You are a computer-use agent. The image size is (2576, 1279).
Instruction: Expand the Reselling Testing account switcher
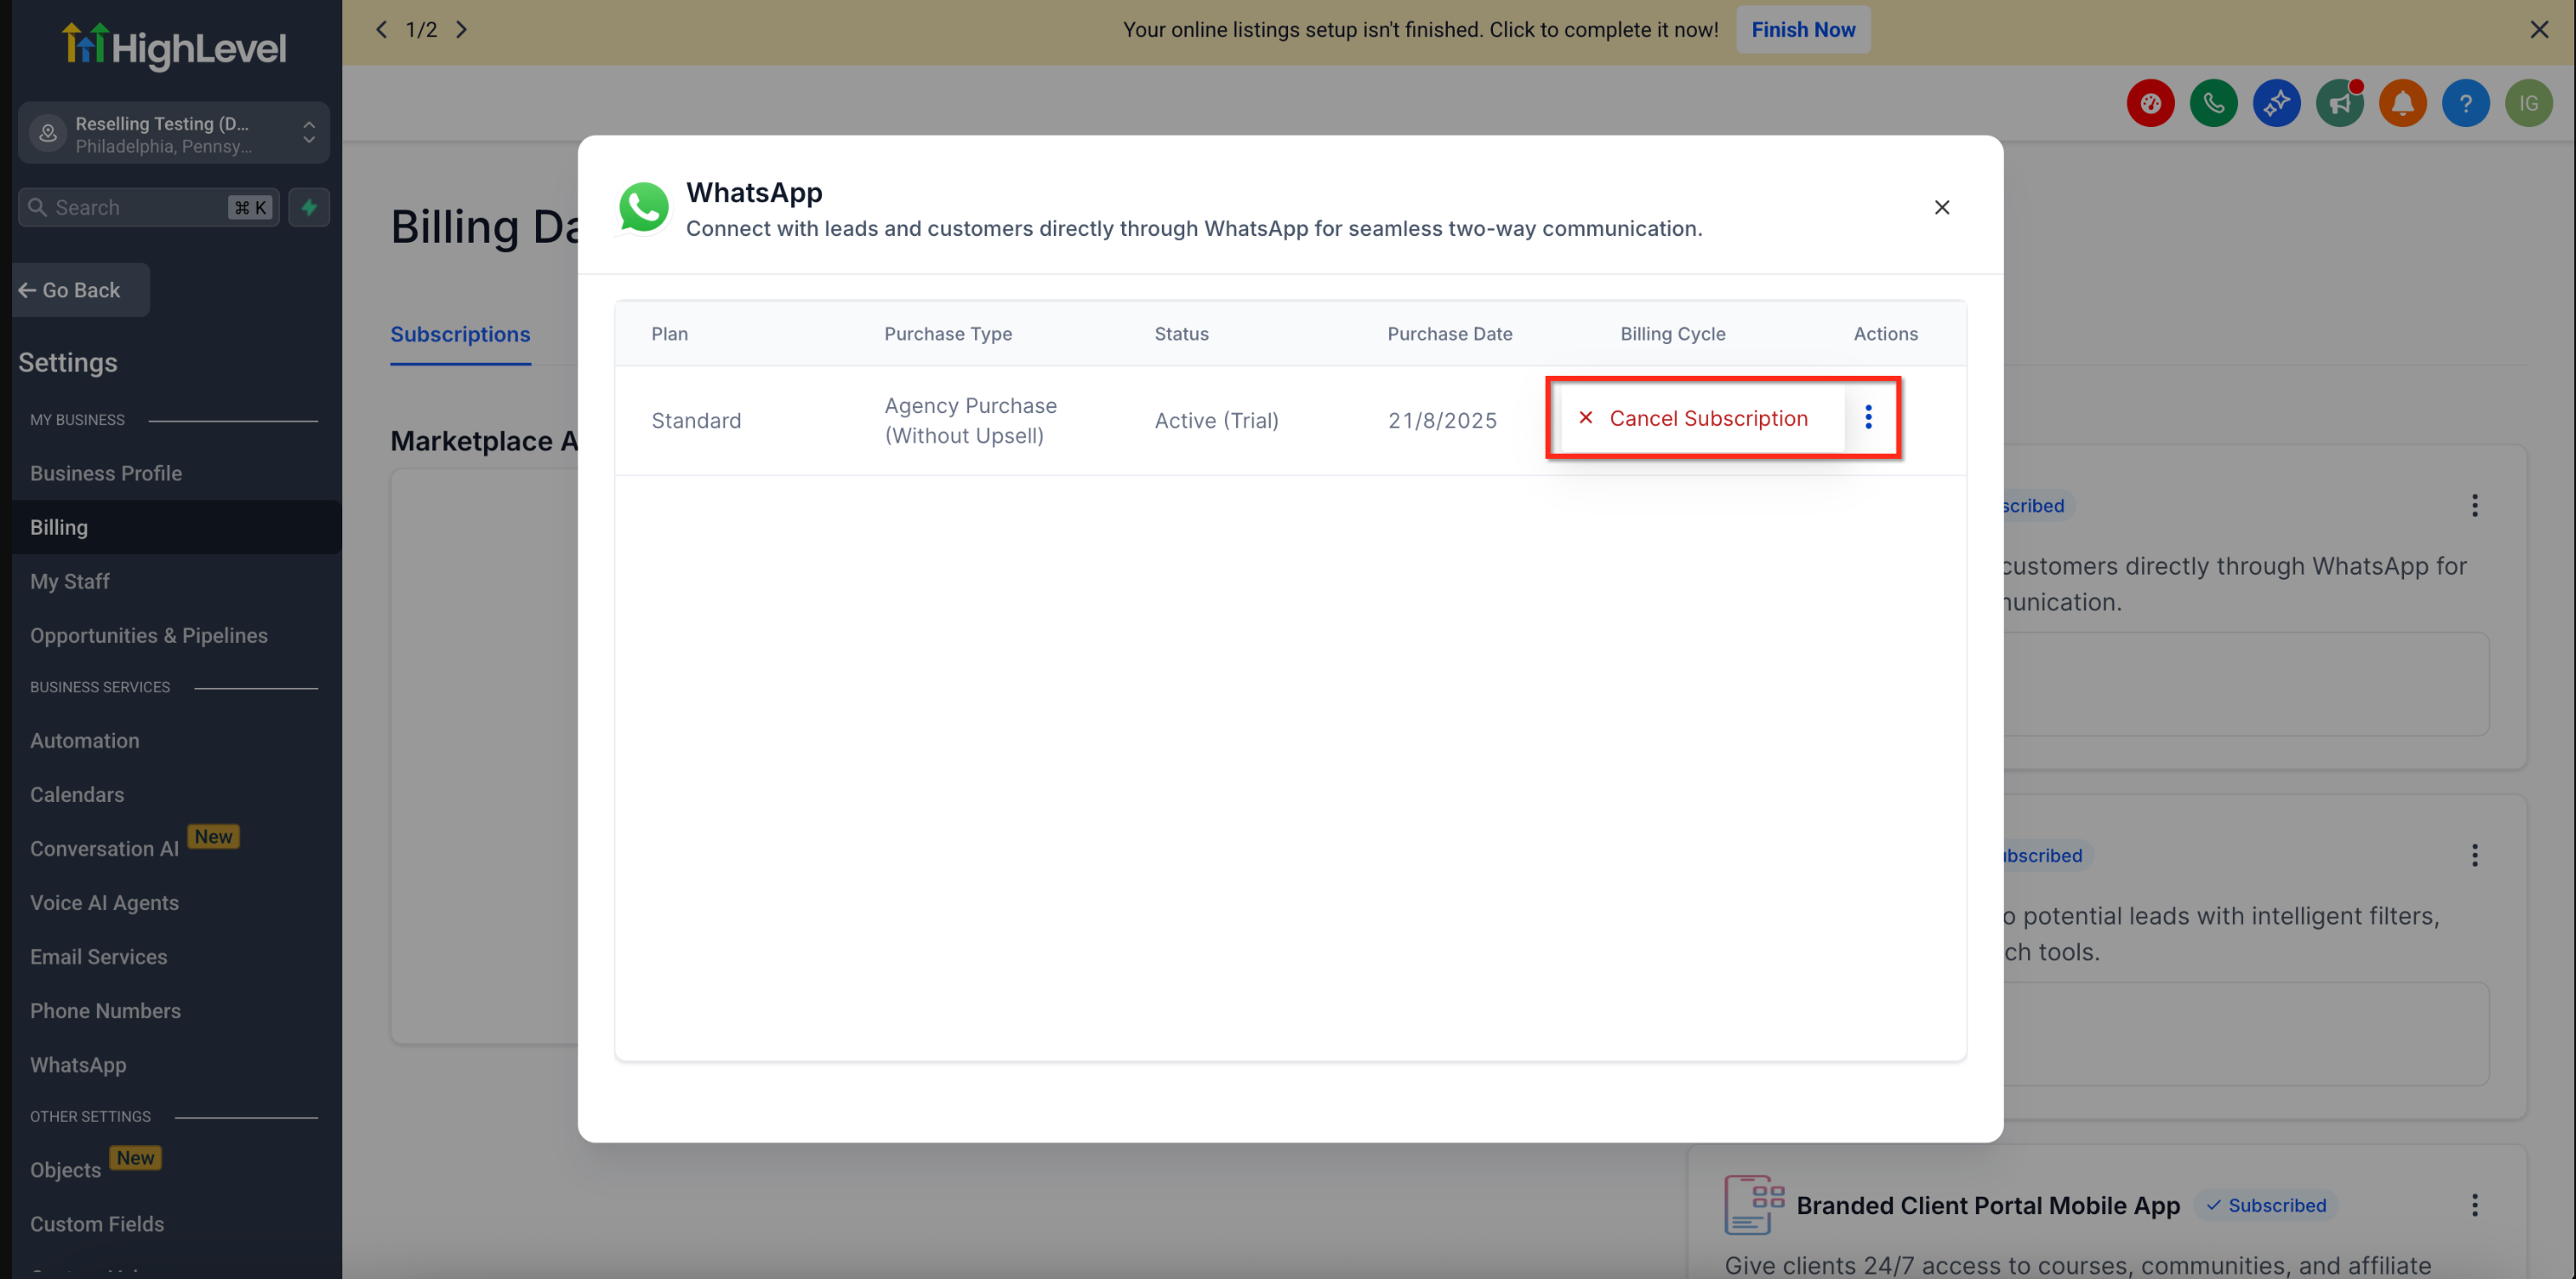click(308, 133)
